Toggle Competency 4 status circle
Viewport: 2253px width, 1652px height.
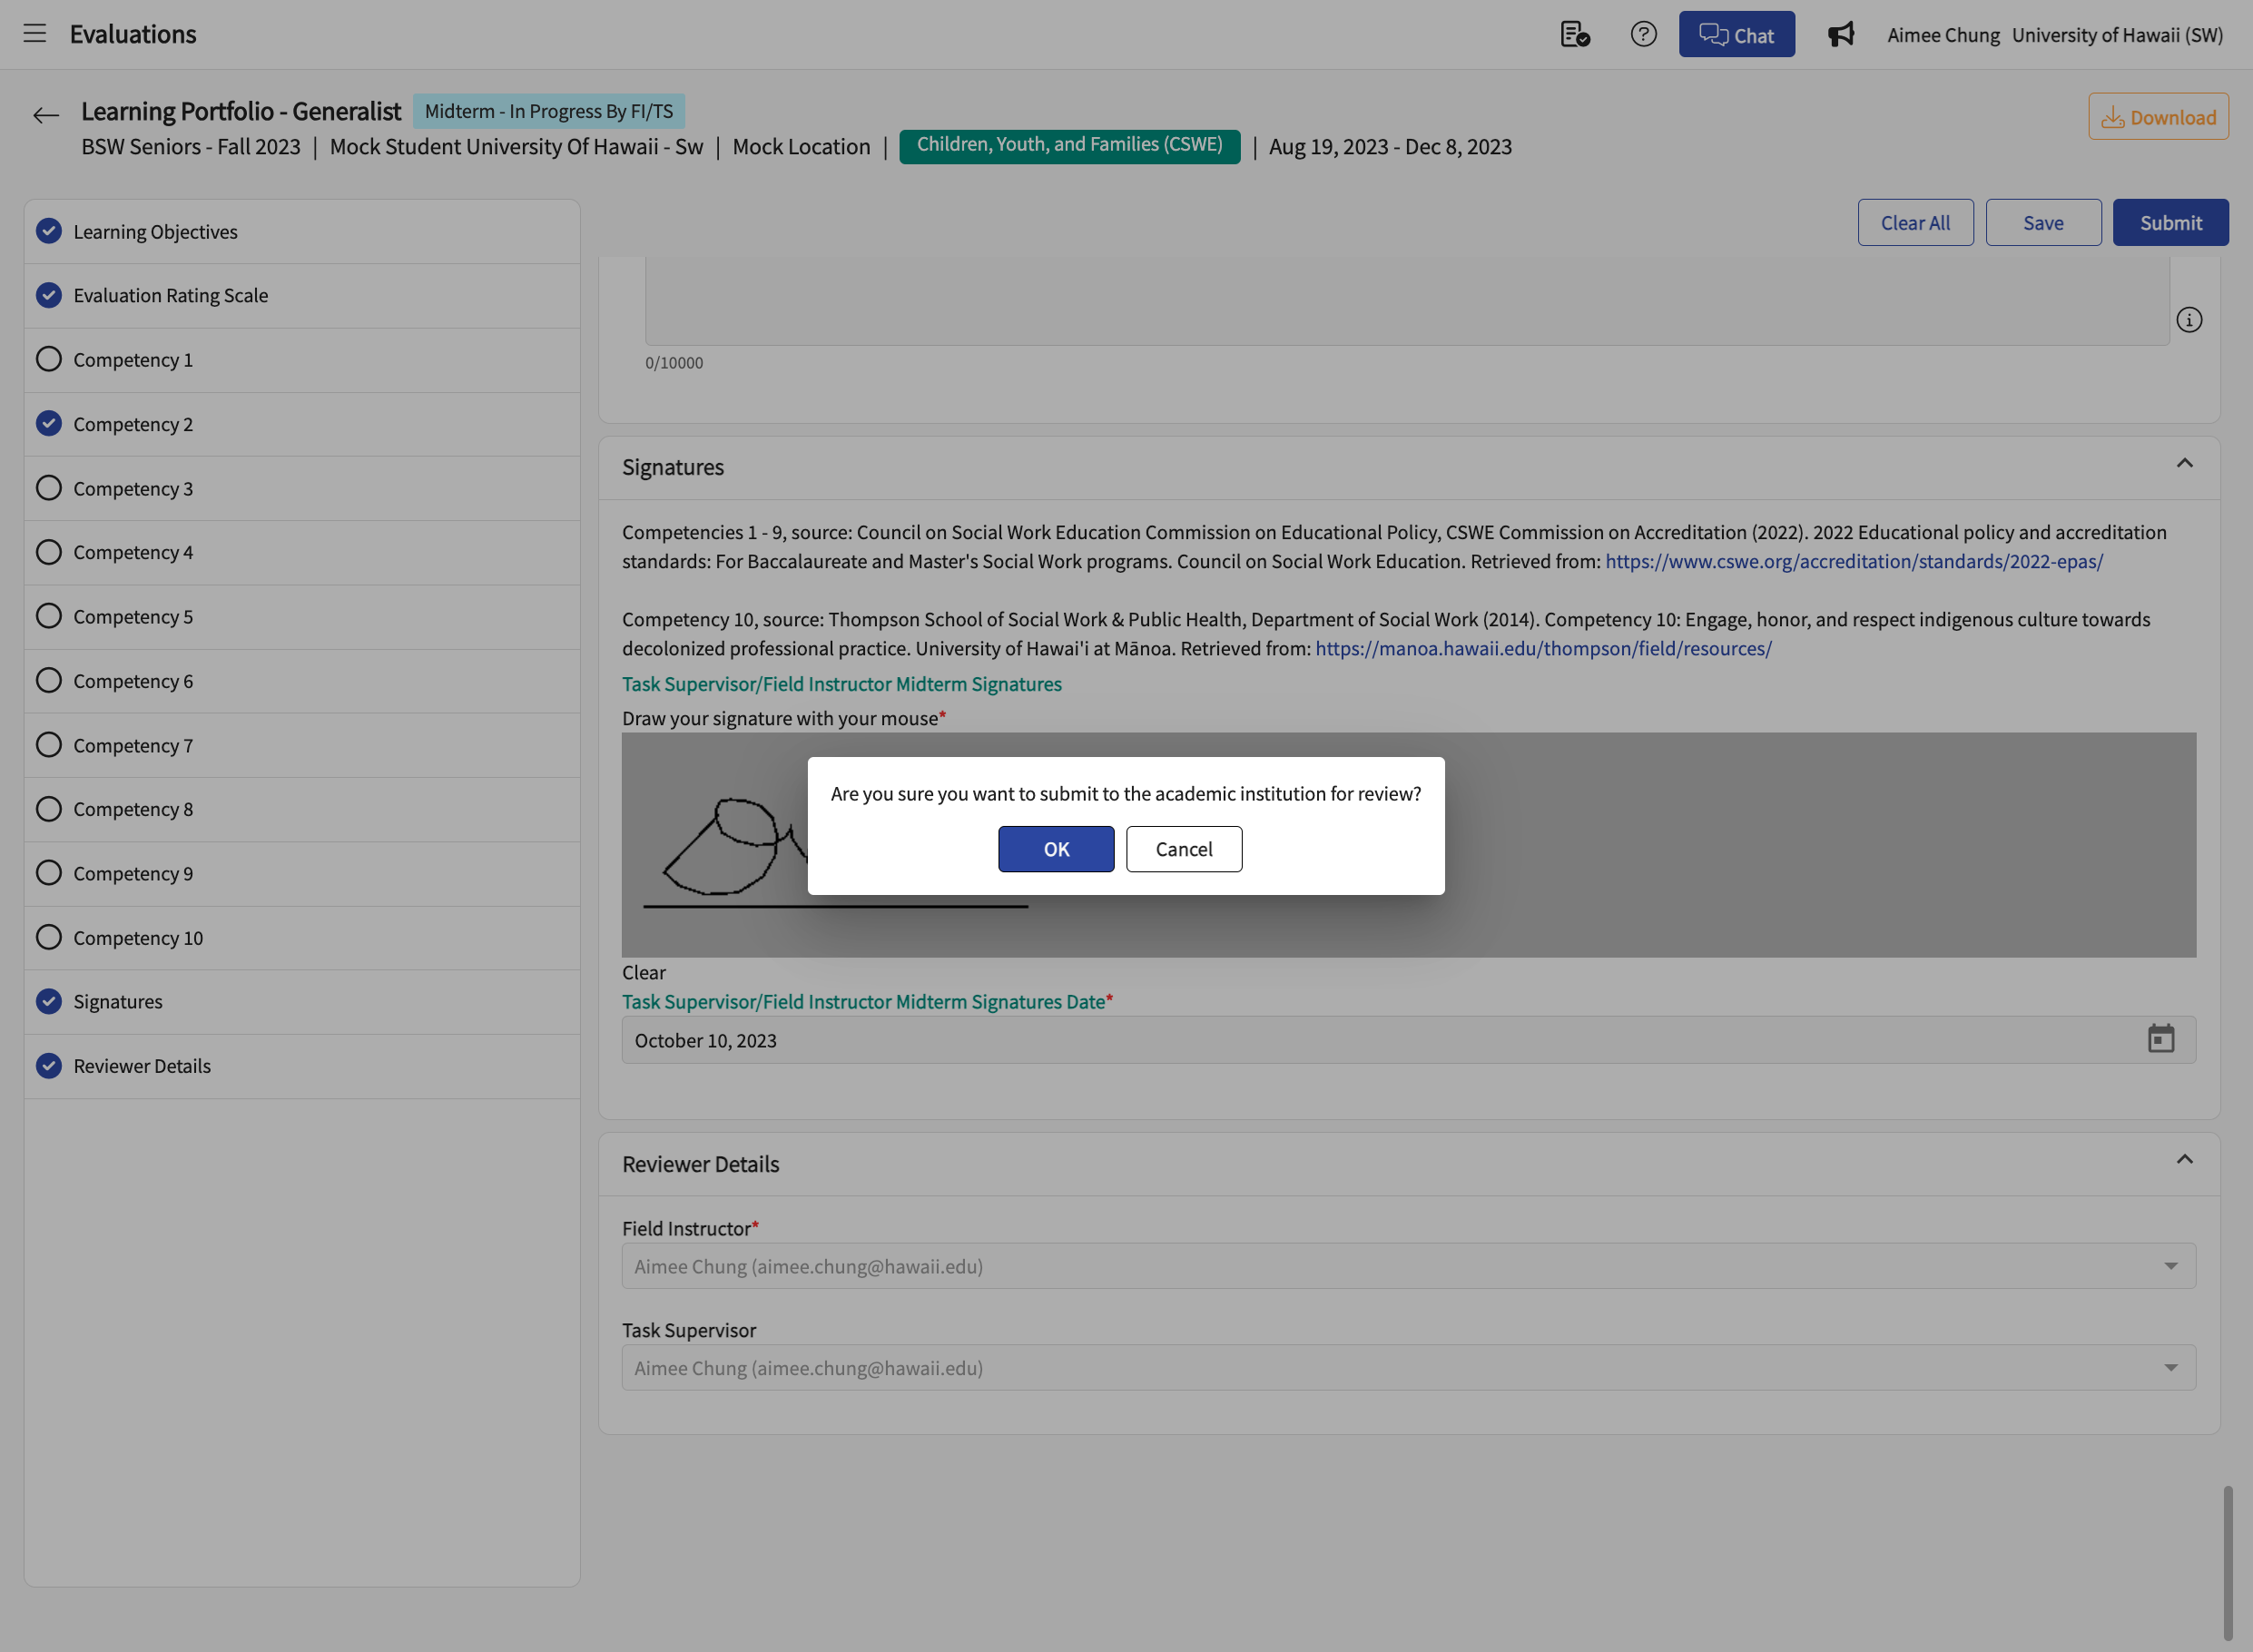(49, 552)
